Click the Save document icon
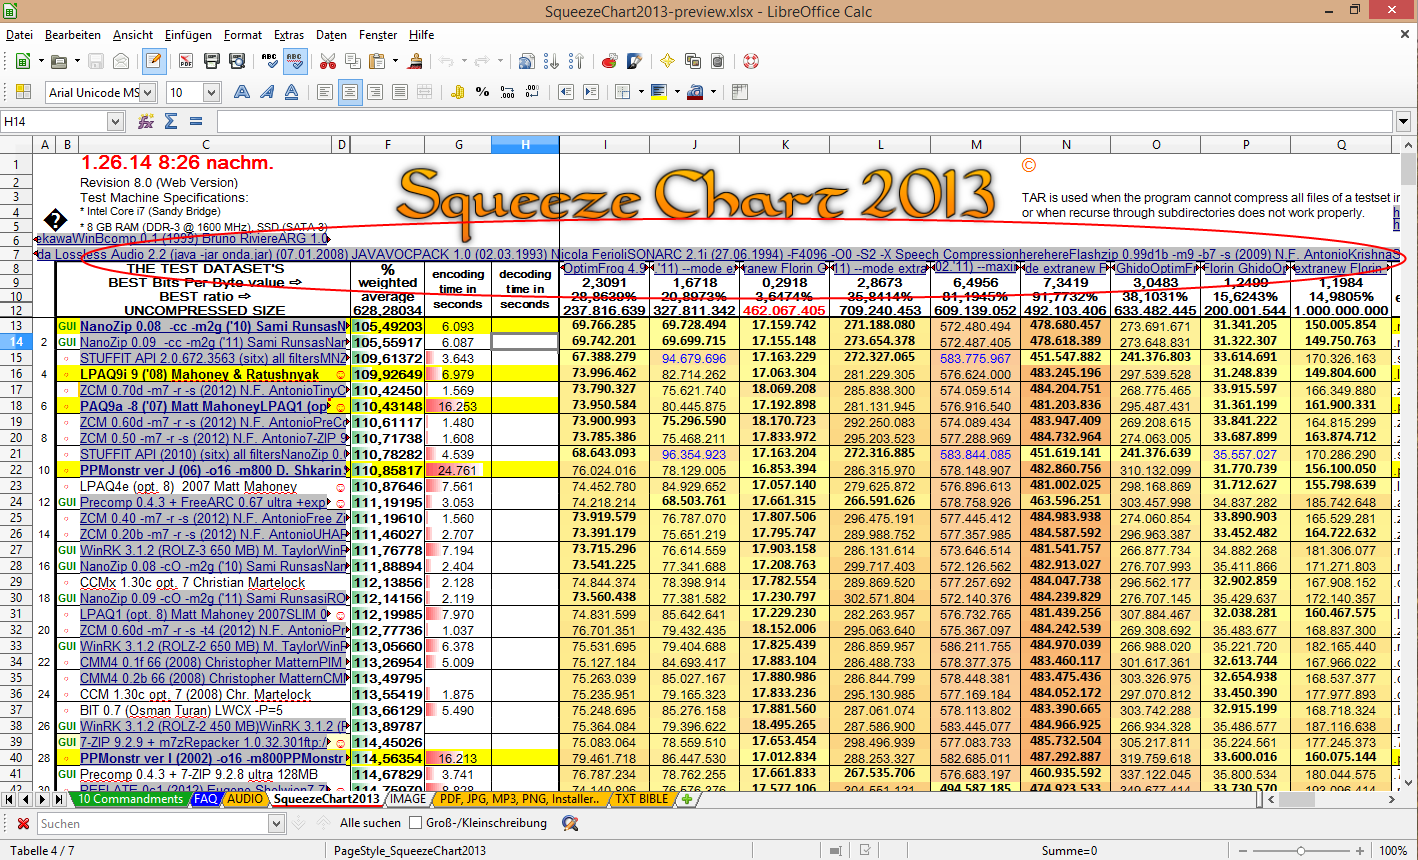Screen dimensions: 1418x860 pyautogui.click(x=96, y=61)
